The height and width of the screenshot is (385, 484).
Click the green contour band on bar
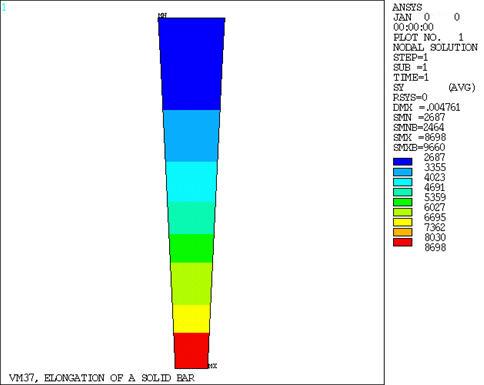[192, 248]
